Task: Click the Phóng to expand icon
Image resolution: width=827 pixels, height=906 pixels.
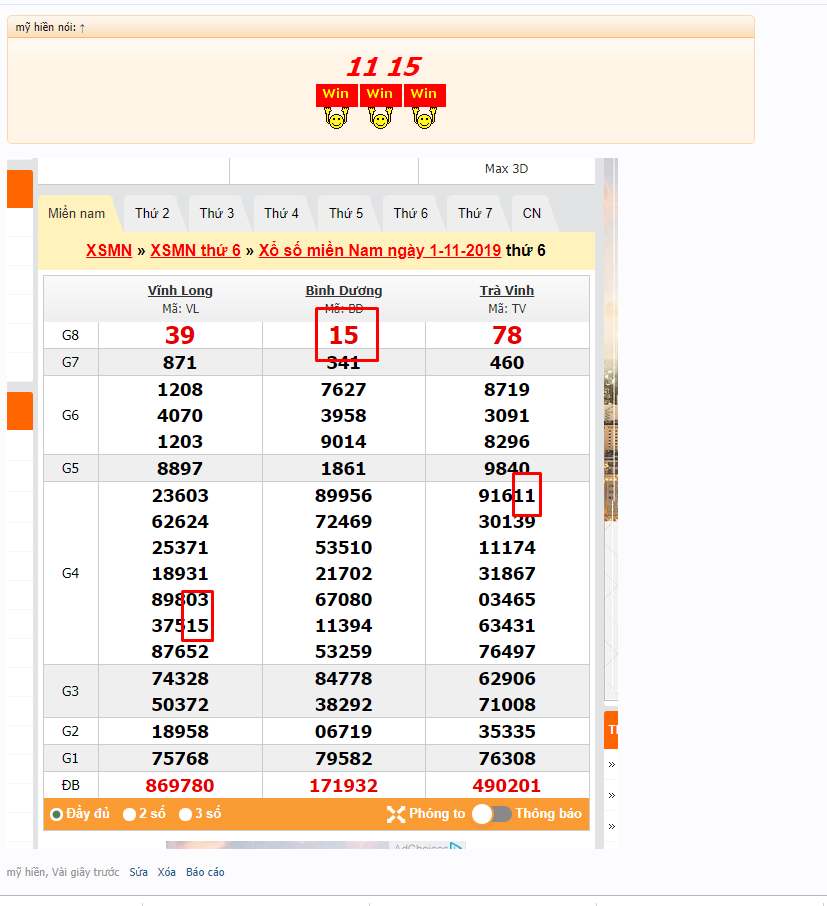Action: [396, 814]
